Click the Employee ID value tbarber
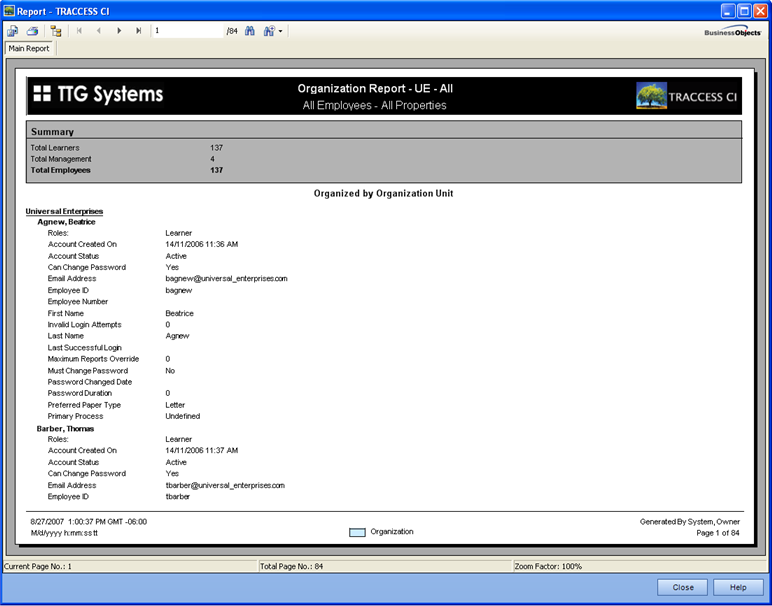The image size is (772, 606). [x=178, y=497]
